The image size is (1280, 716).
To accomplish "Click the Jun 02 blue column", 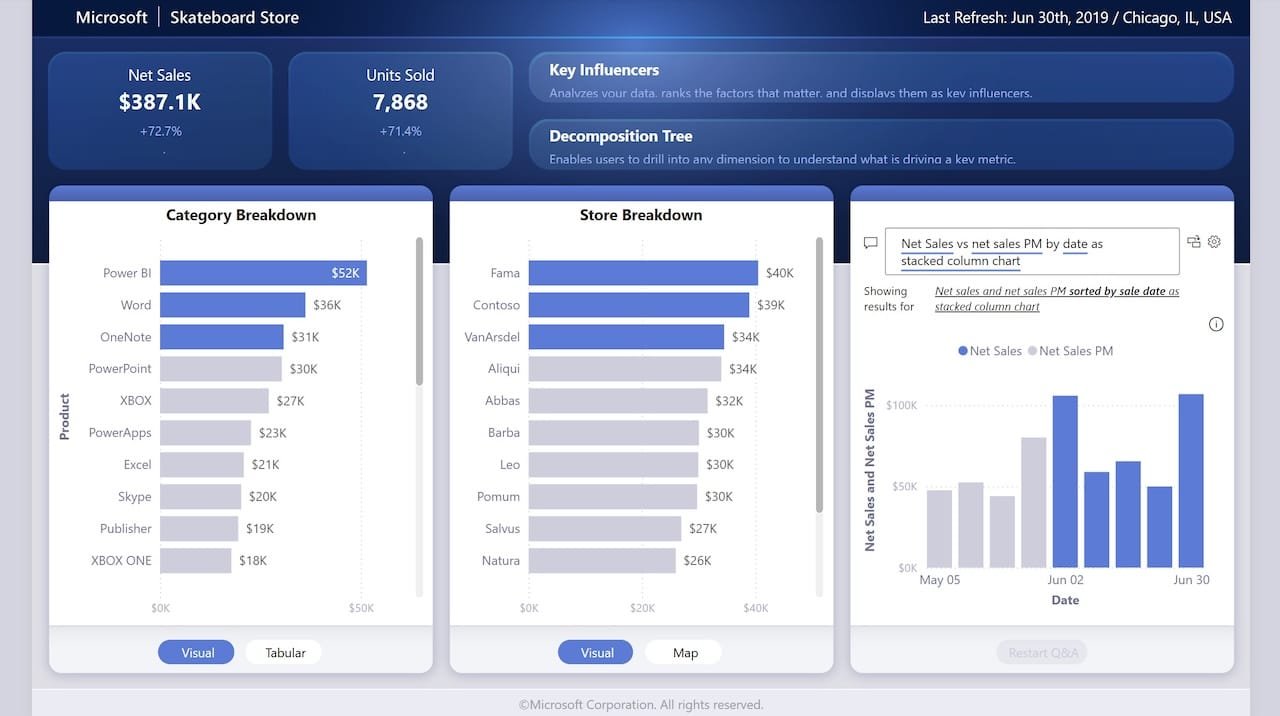I will click(x=1065, y=482).
